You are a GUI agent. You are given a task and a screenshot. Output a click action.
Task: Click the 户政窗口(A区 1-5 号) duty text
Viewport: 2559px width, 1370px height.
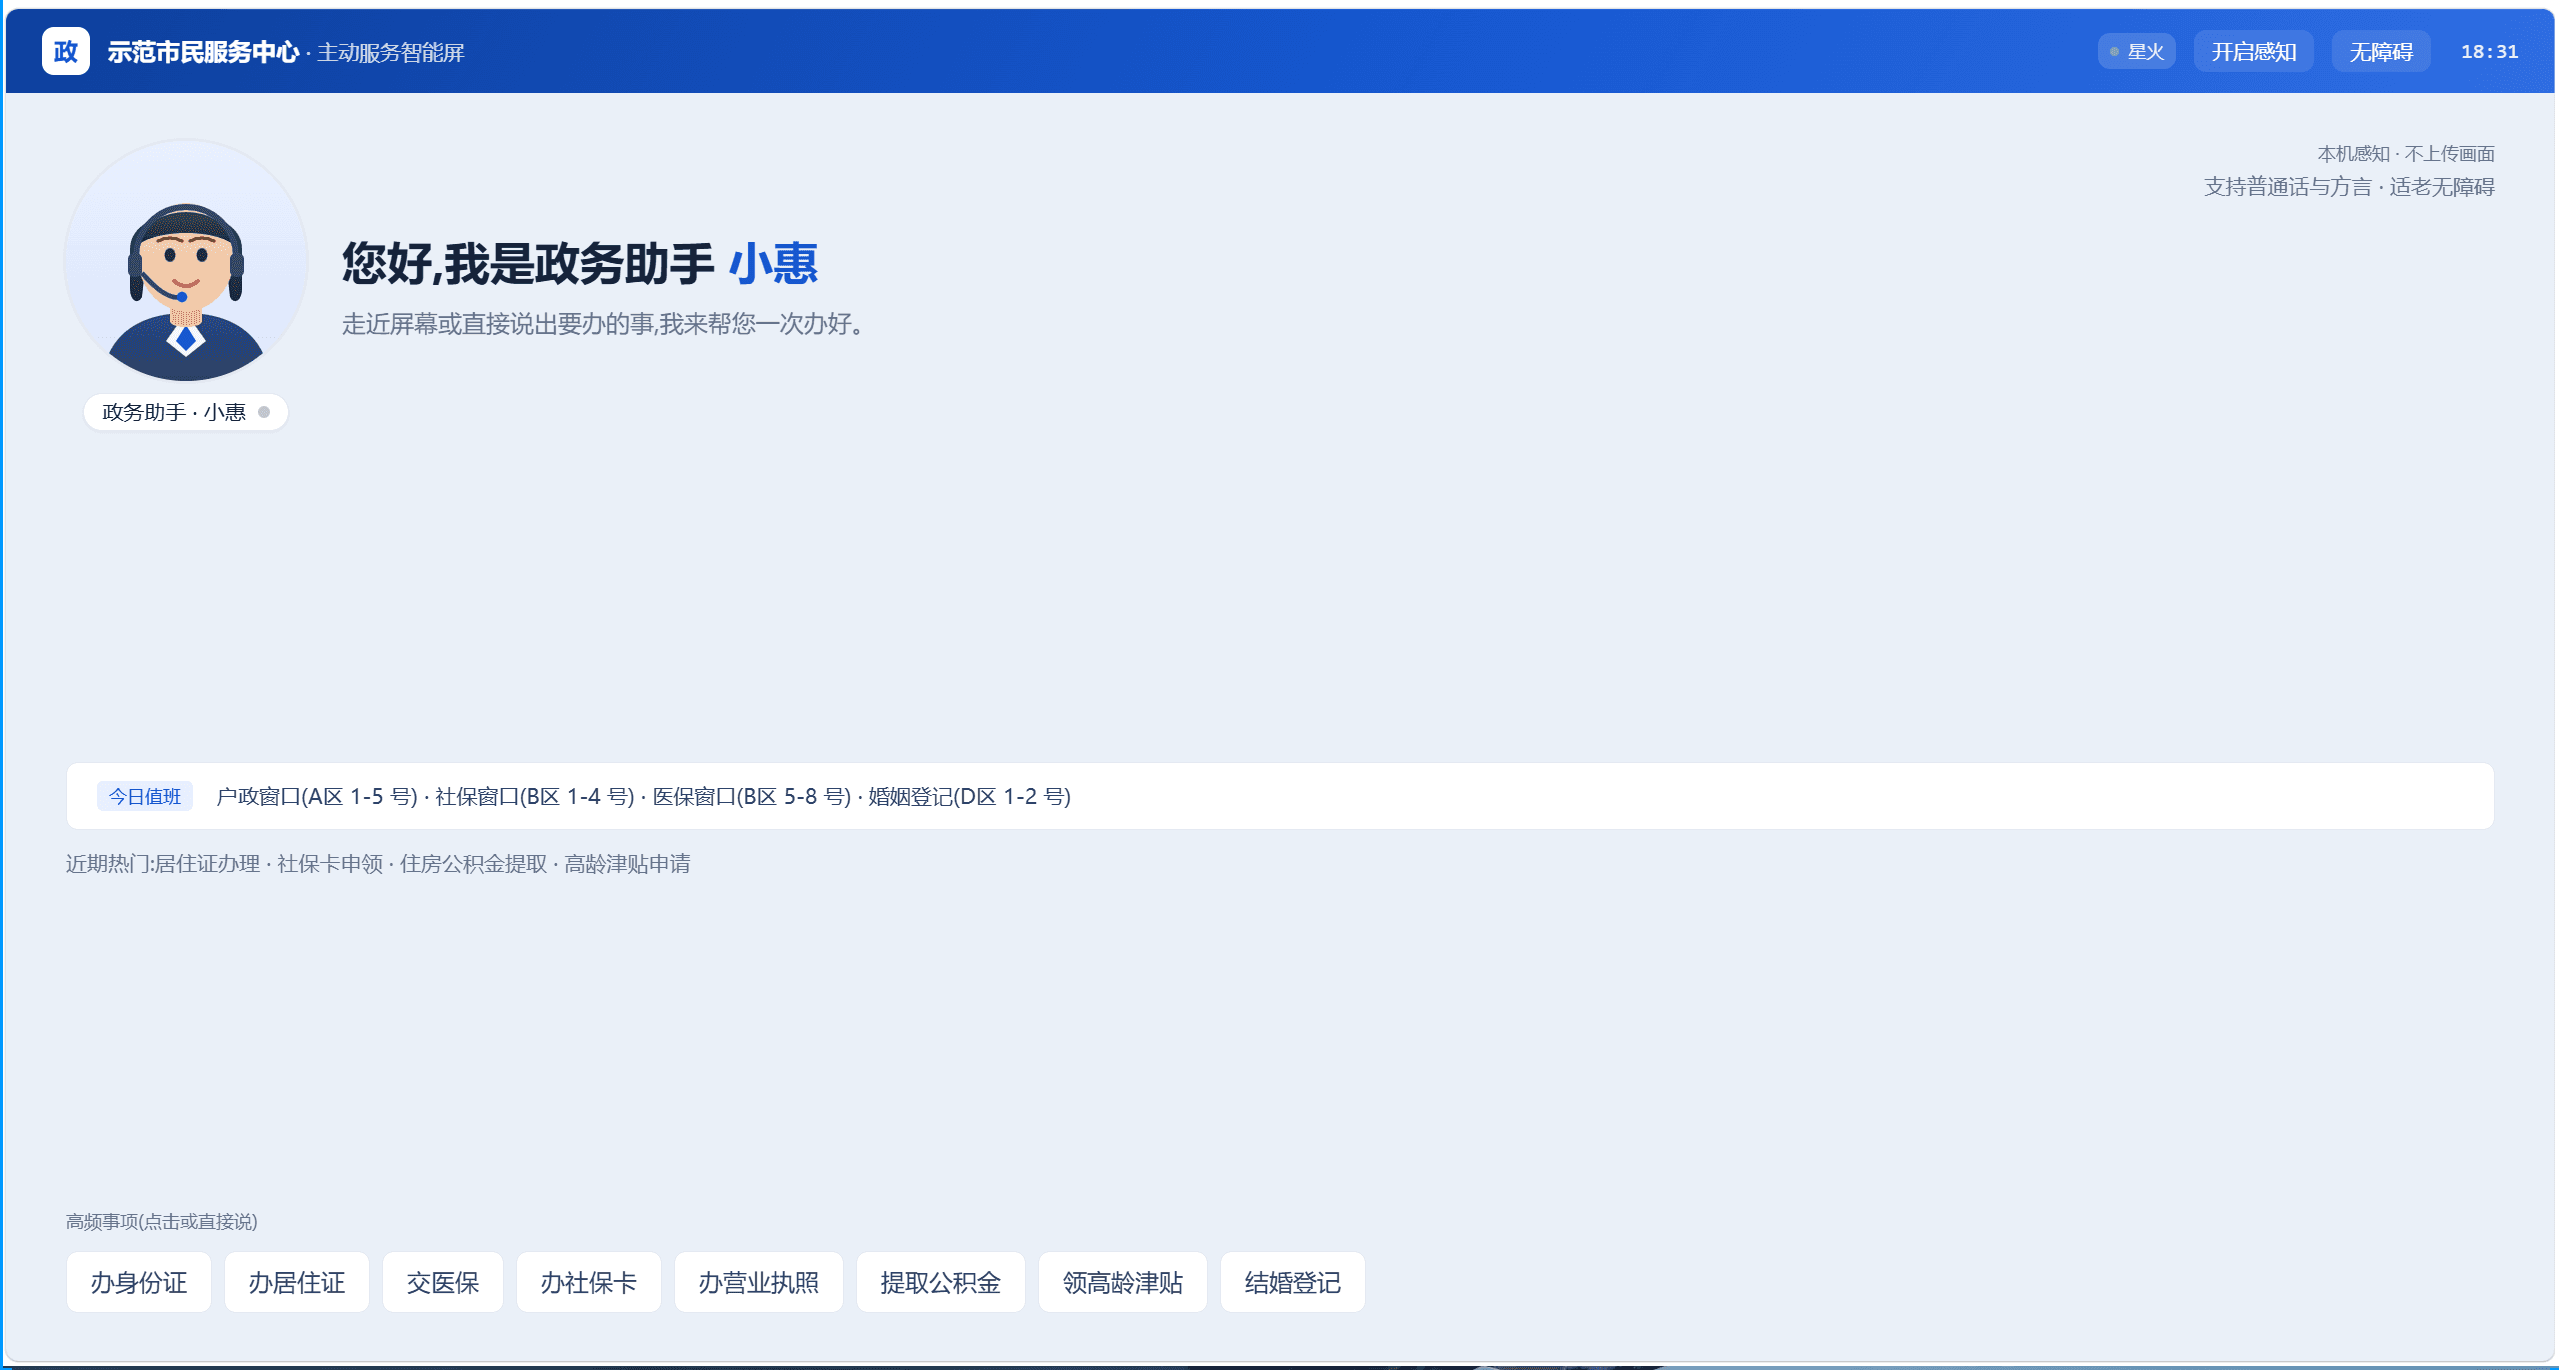pyautogui.click(x=317, y=796)
